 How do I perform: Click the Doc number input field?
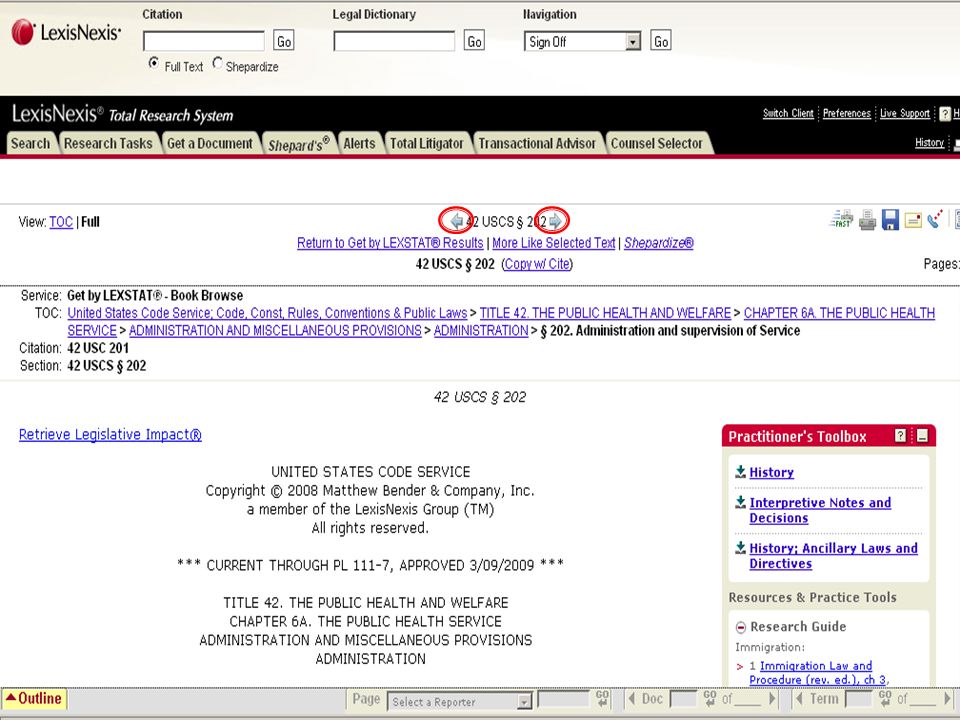(x=683, y=699)
